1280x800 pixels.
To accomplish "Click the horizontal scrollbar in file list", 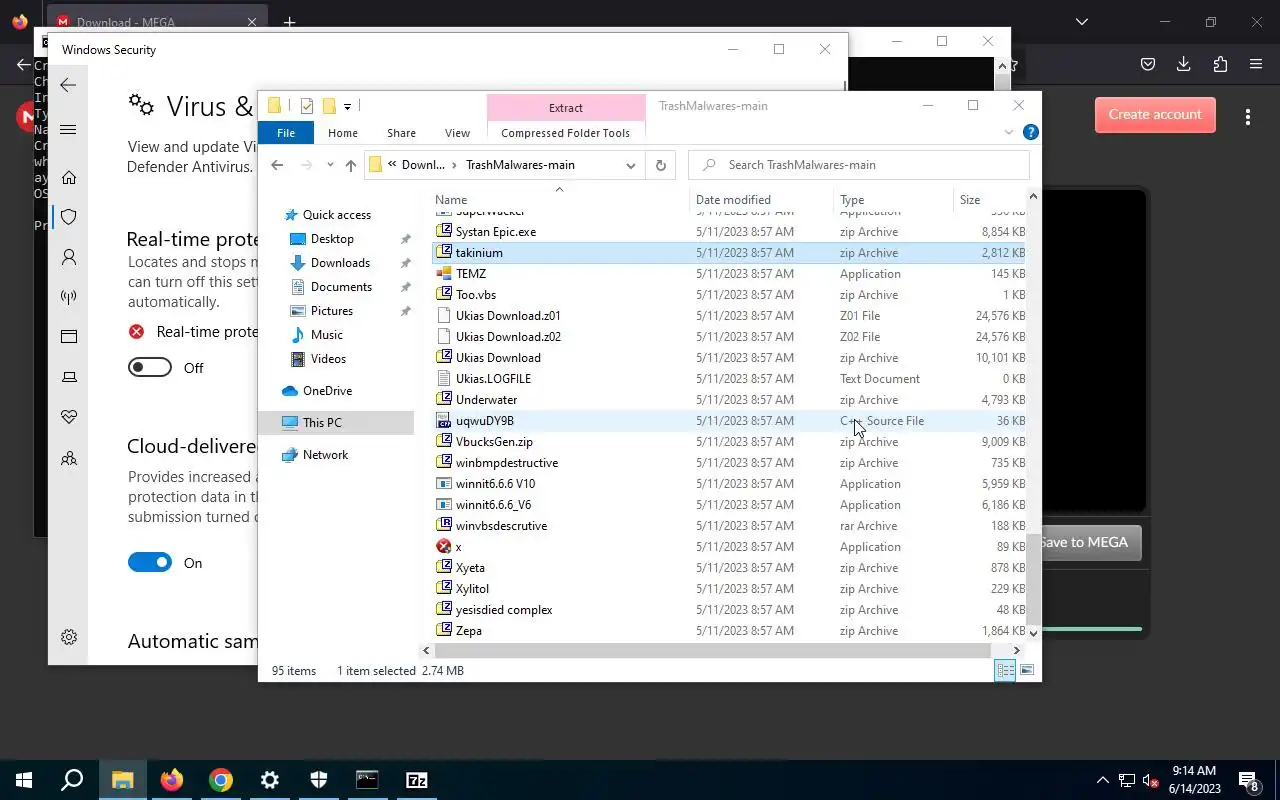I will 712,651.
